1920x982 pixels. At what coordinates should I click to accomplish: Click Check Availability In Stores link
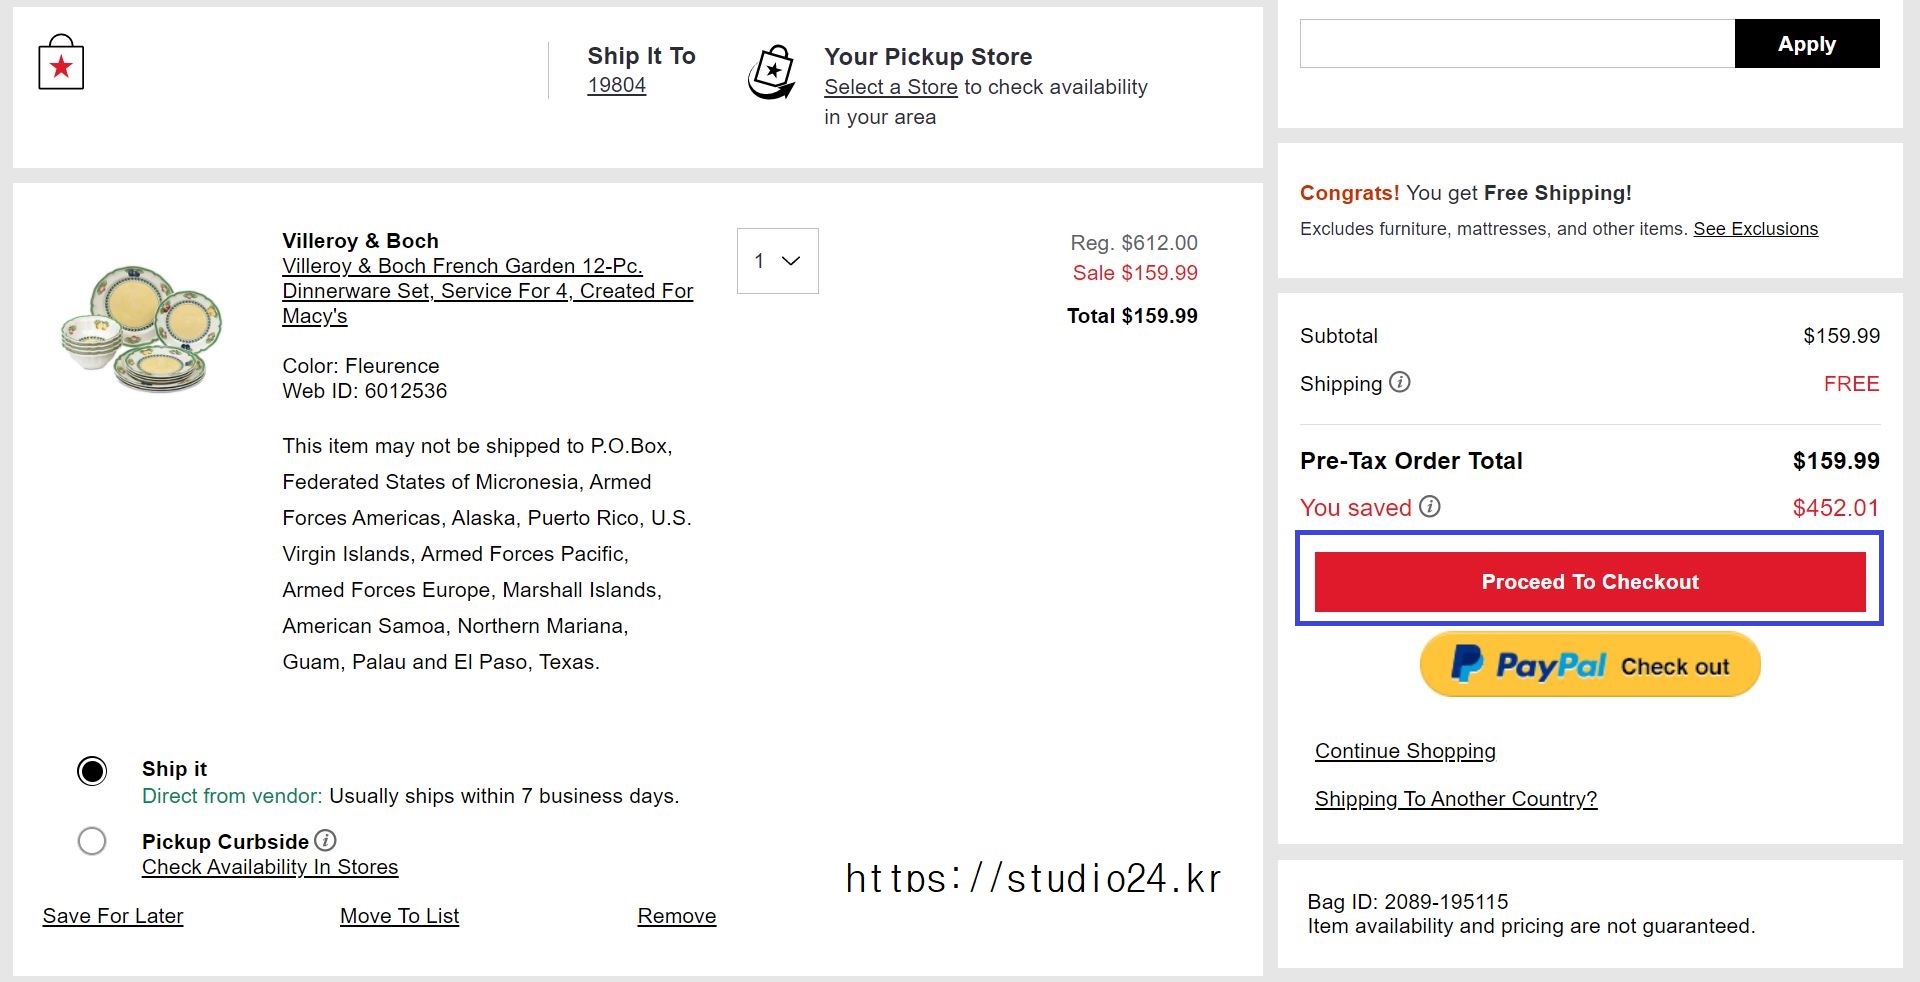[x=270, y=867]
